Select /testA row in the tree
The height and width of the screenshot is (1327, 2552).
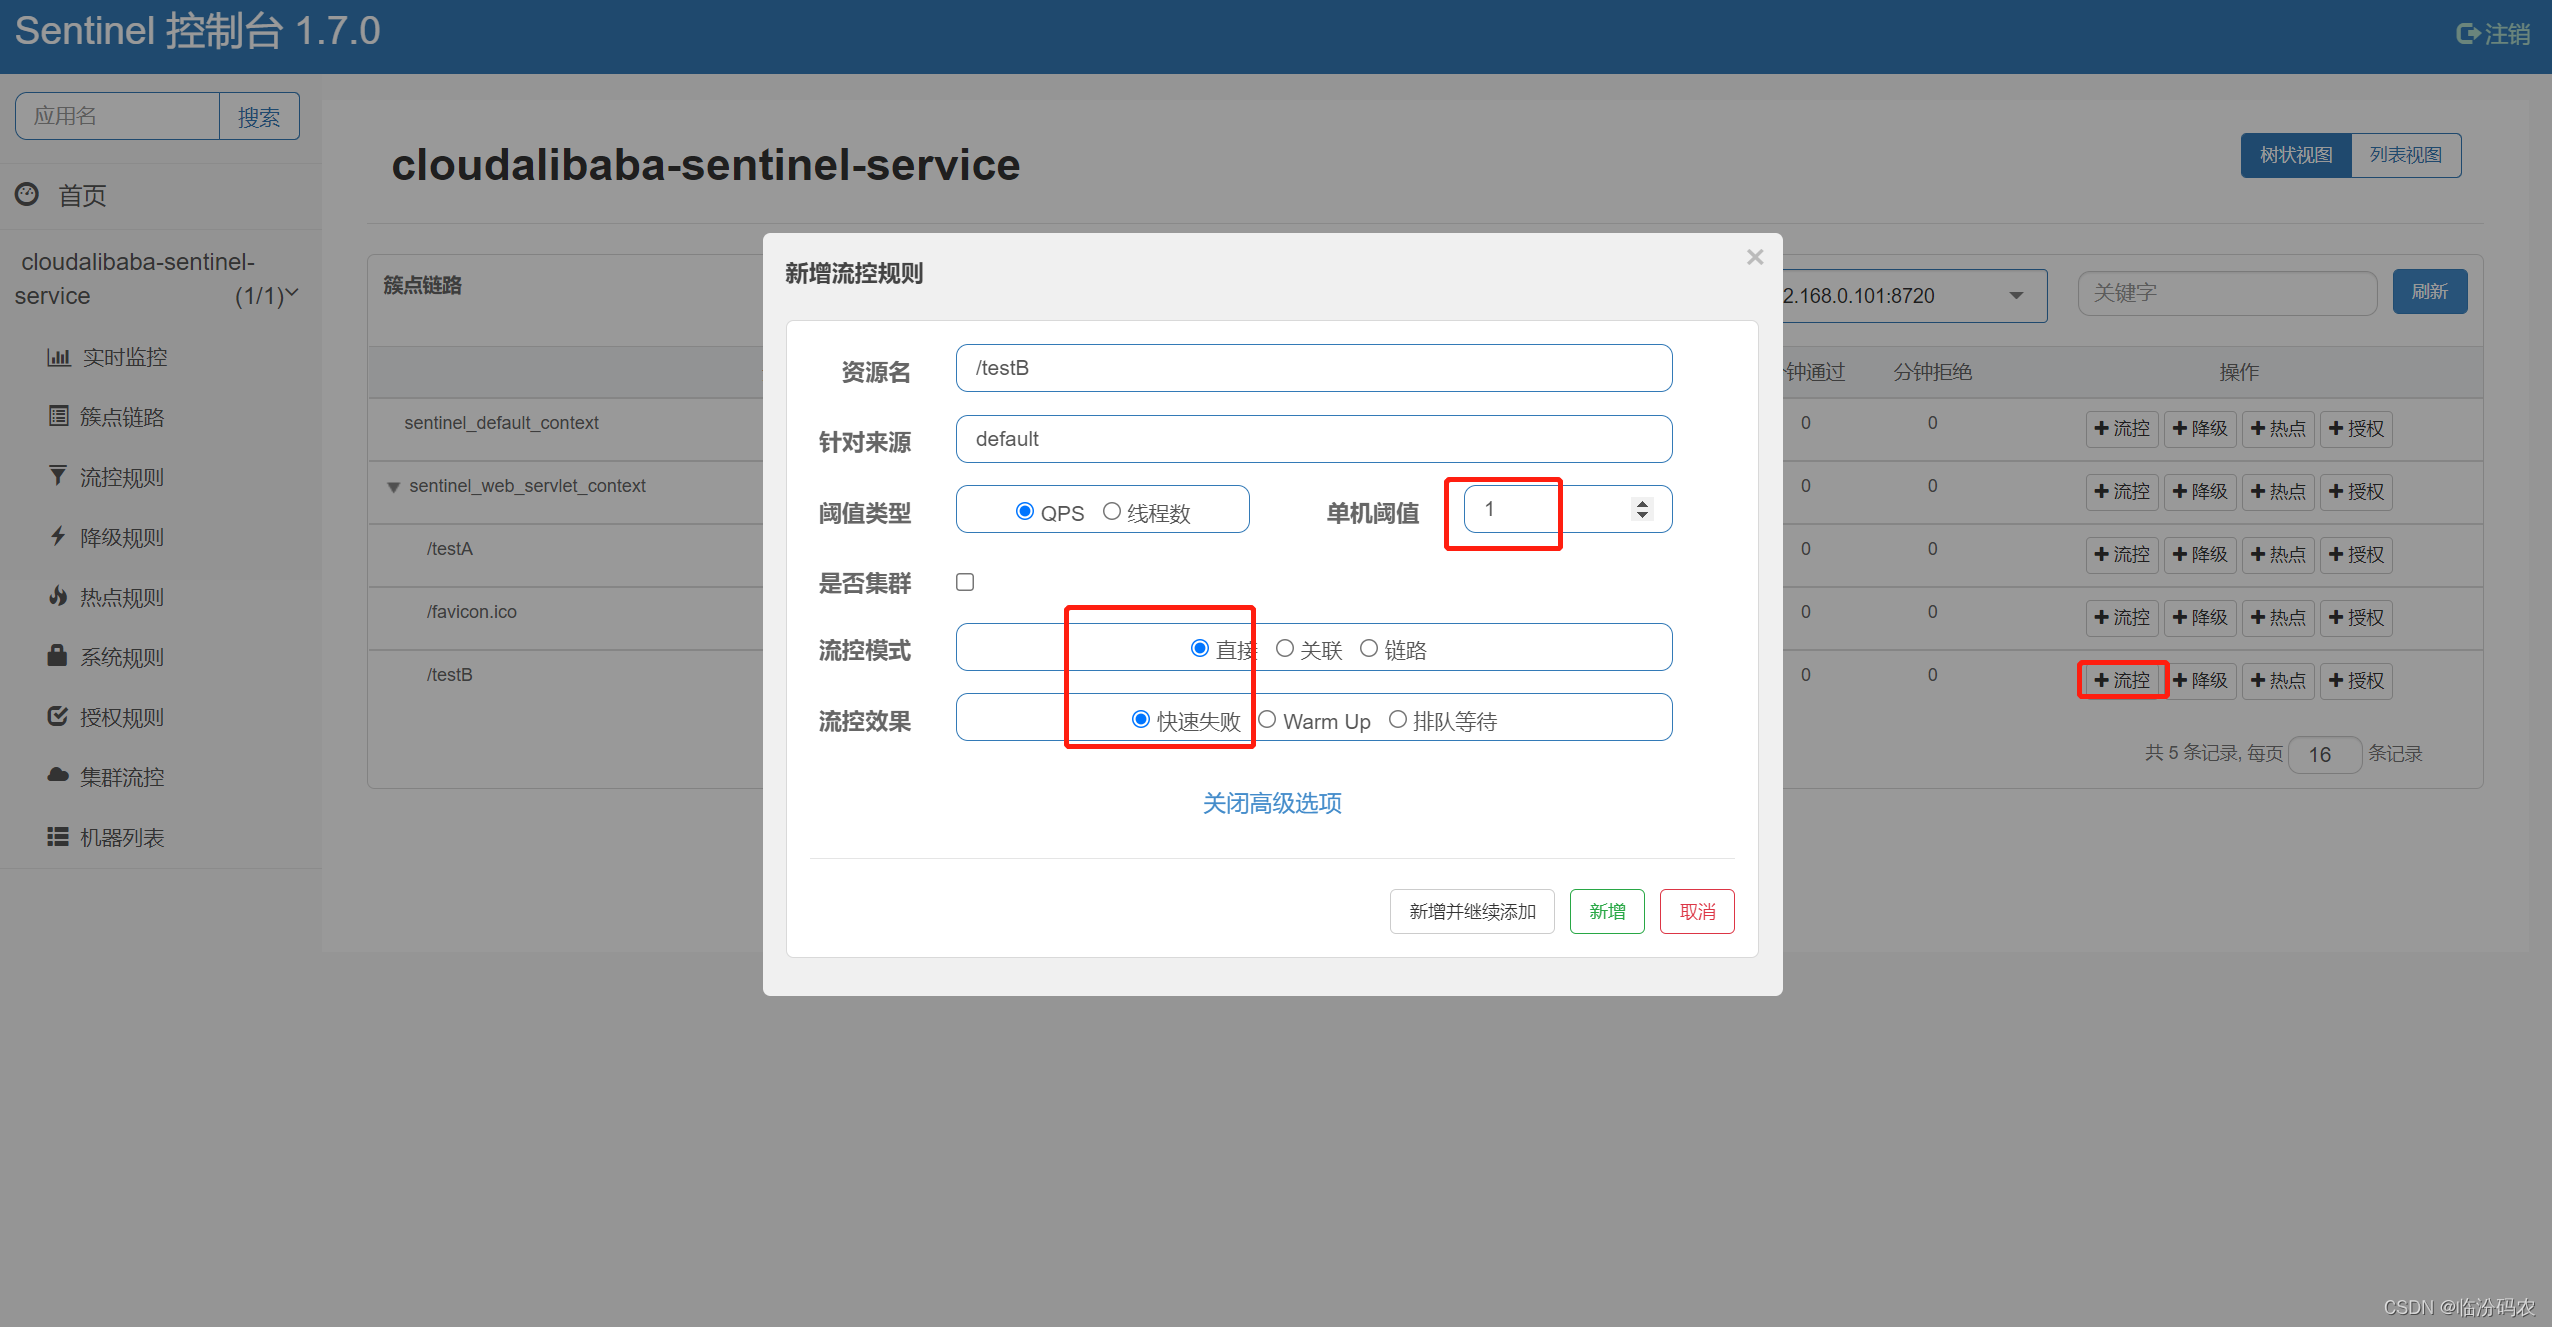[450, 549]
